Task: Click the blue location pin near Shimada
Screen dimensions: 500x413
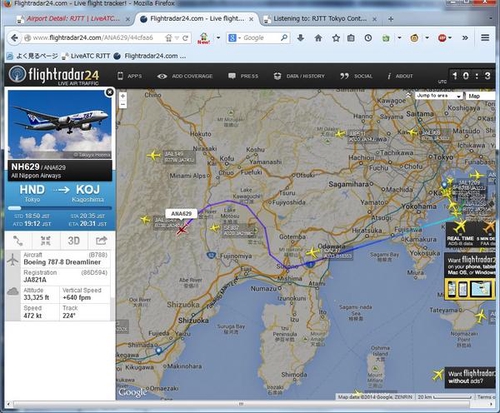Action: [159, 350]
